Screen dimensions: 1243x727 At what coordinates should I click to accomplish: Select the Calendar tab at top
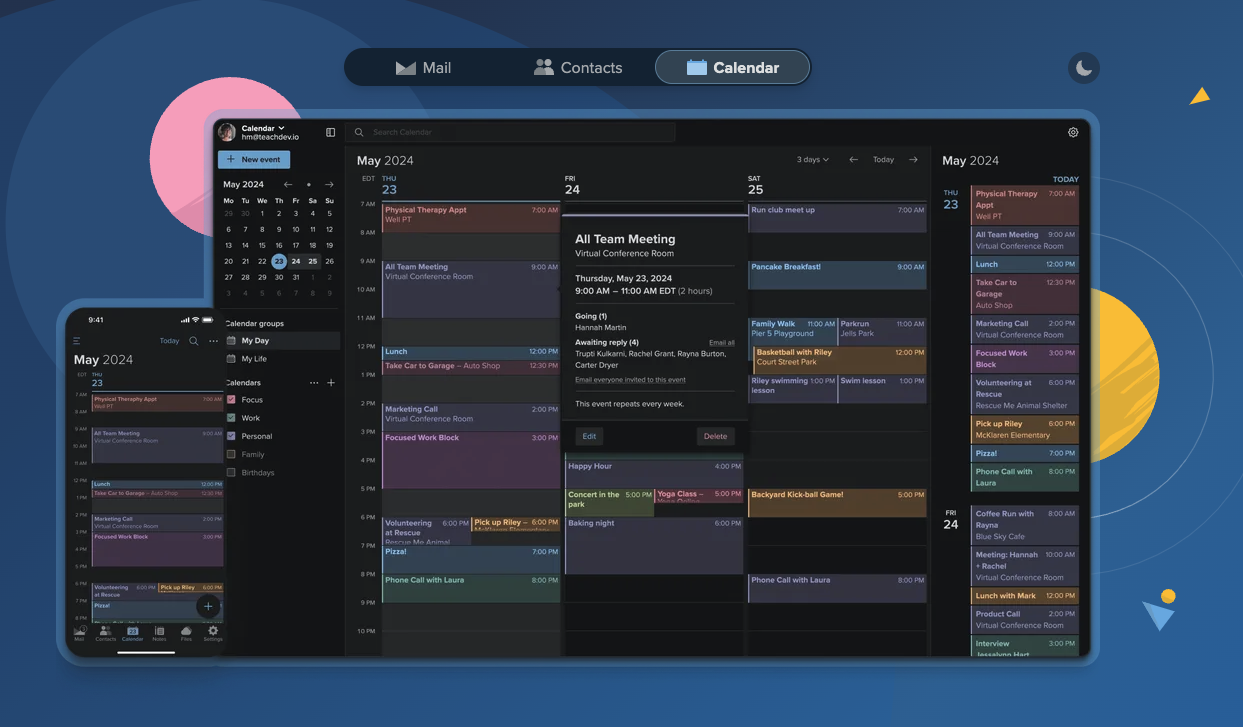point(733,68)
